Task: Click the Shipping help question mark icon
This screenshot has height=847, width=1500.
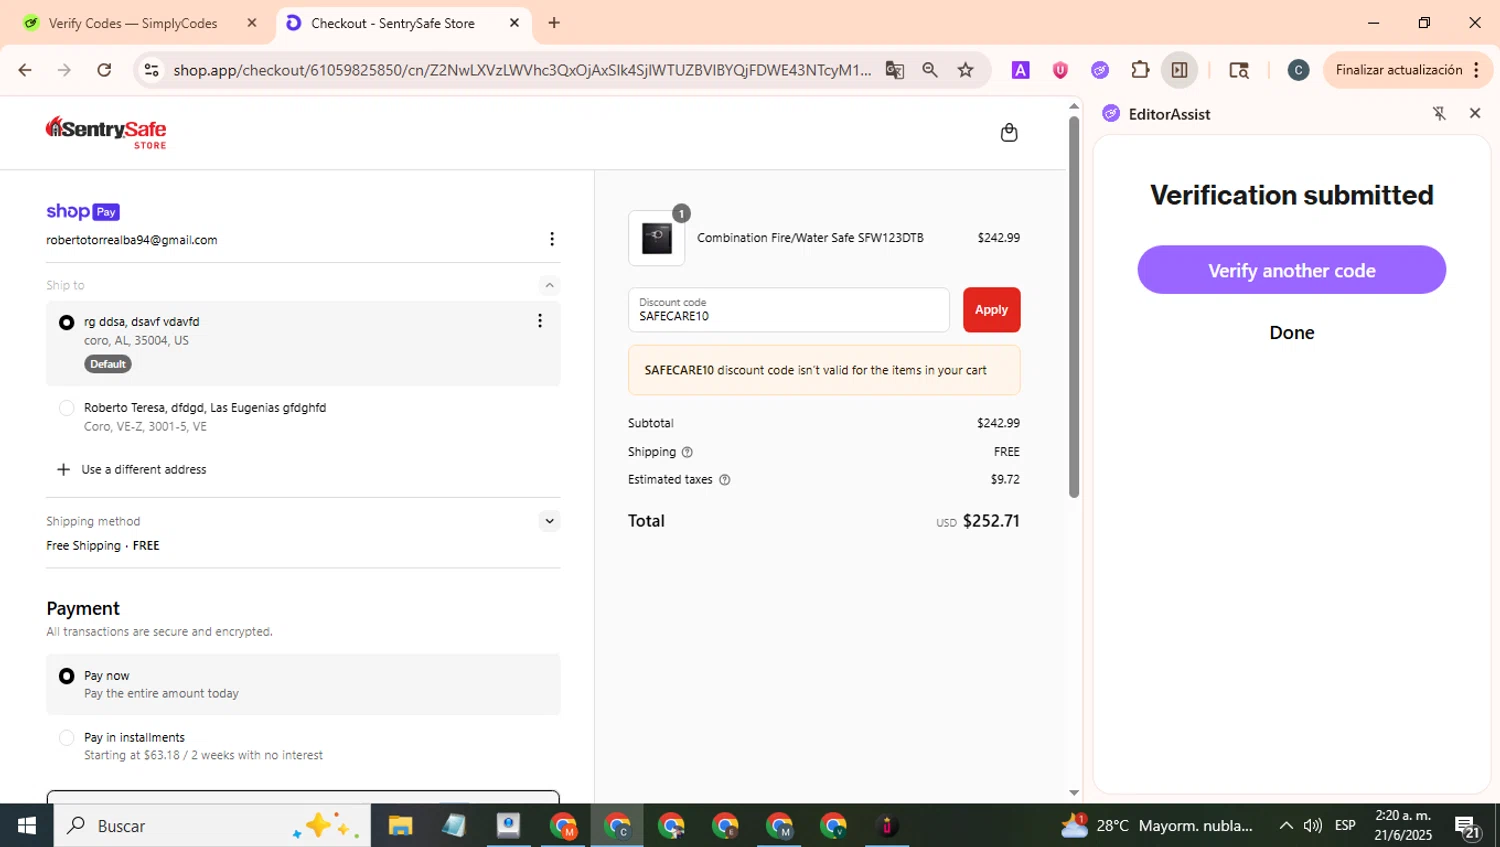Action: [x=687, y=452]
